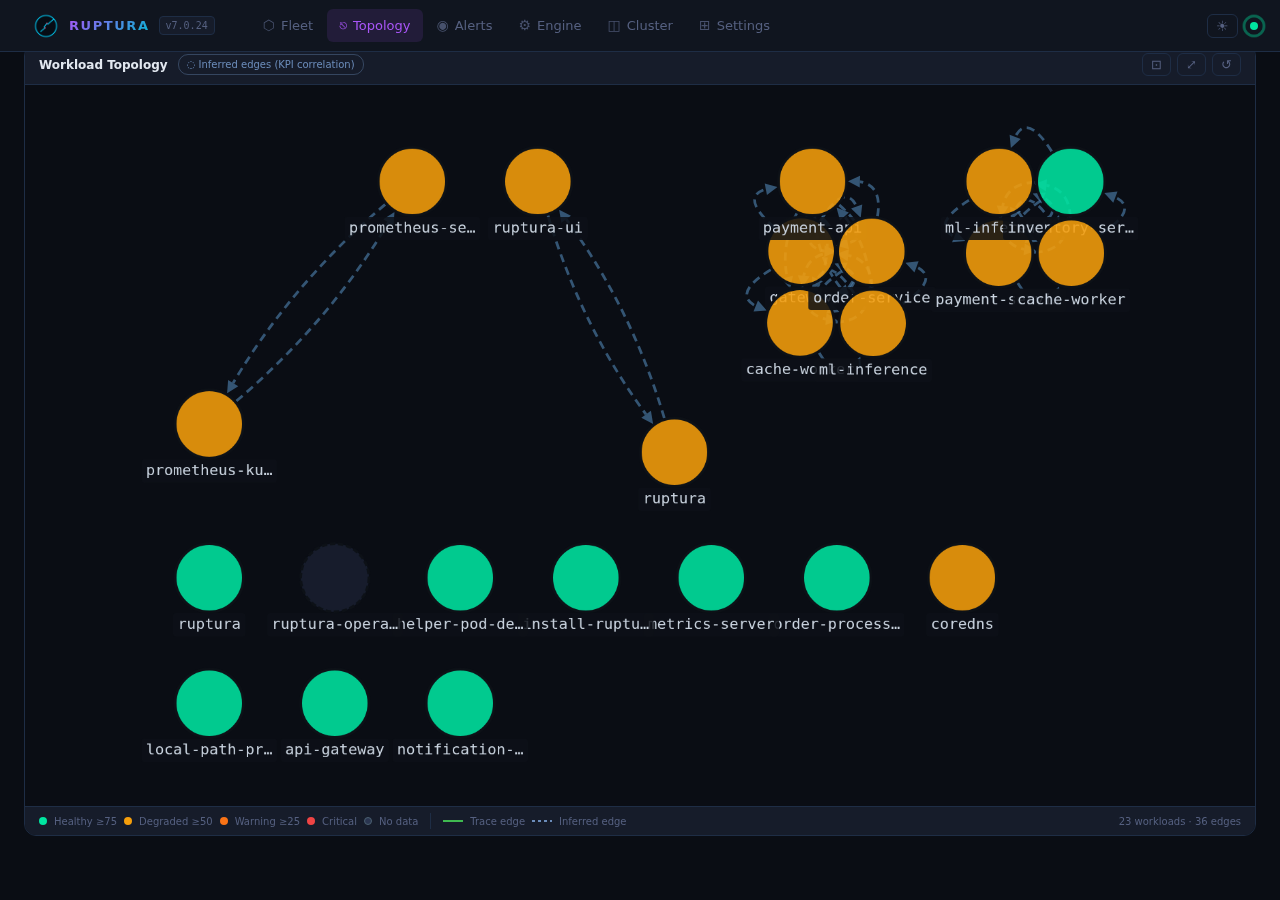Select the coredns node
This screenshot has height=900, width=1280.
point(962,578)
